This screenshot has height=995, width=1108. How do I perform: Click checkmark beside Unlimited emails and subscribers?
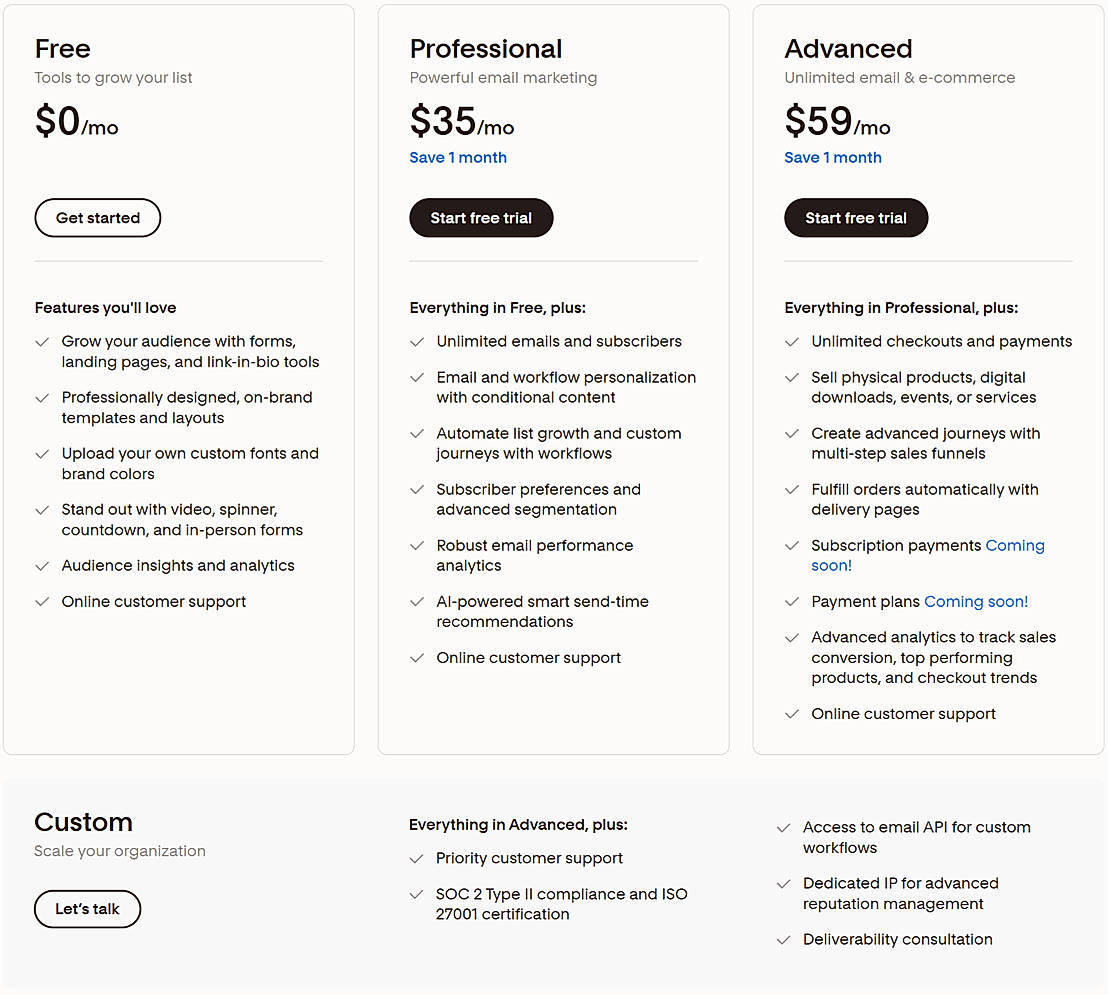[417, 342]
